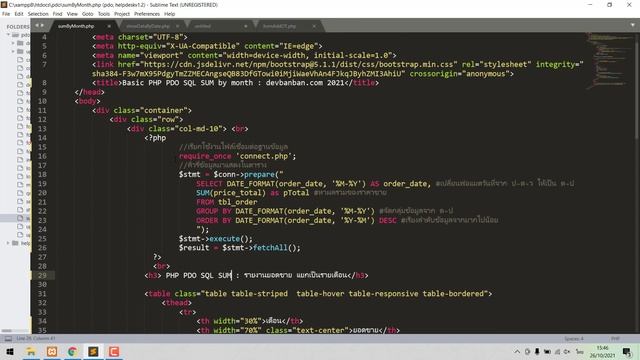This screenshot has width=640, height=360.
Task: Click the meta charset="UTF-8" line
Action: [x=140, y=37]
